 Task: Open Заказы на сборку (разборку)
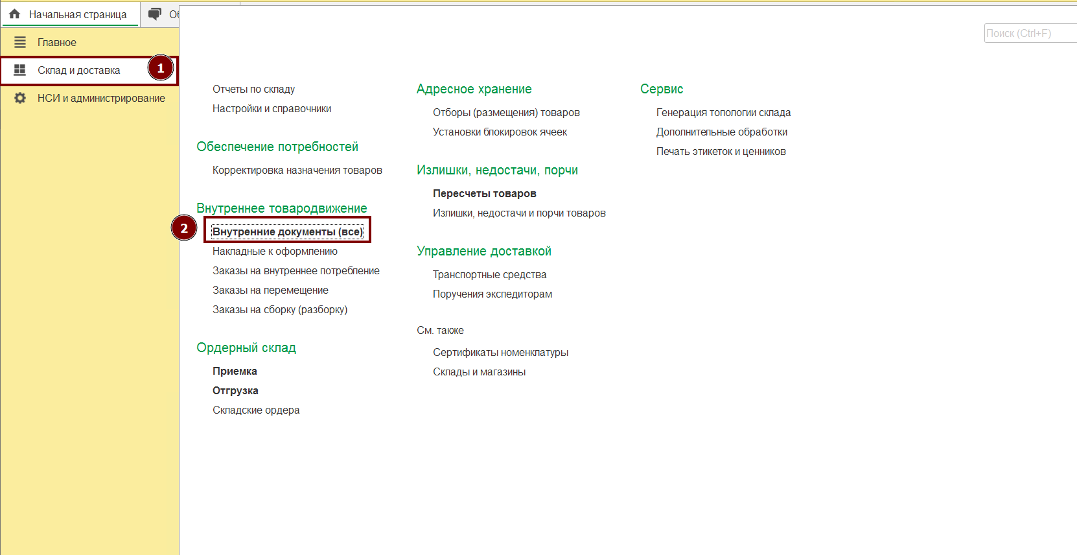[x=280, y=309]
